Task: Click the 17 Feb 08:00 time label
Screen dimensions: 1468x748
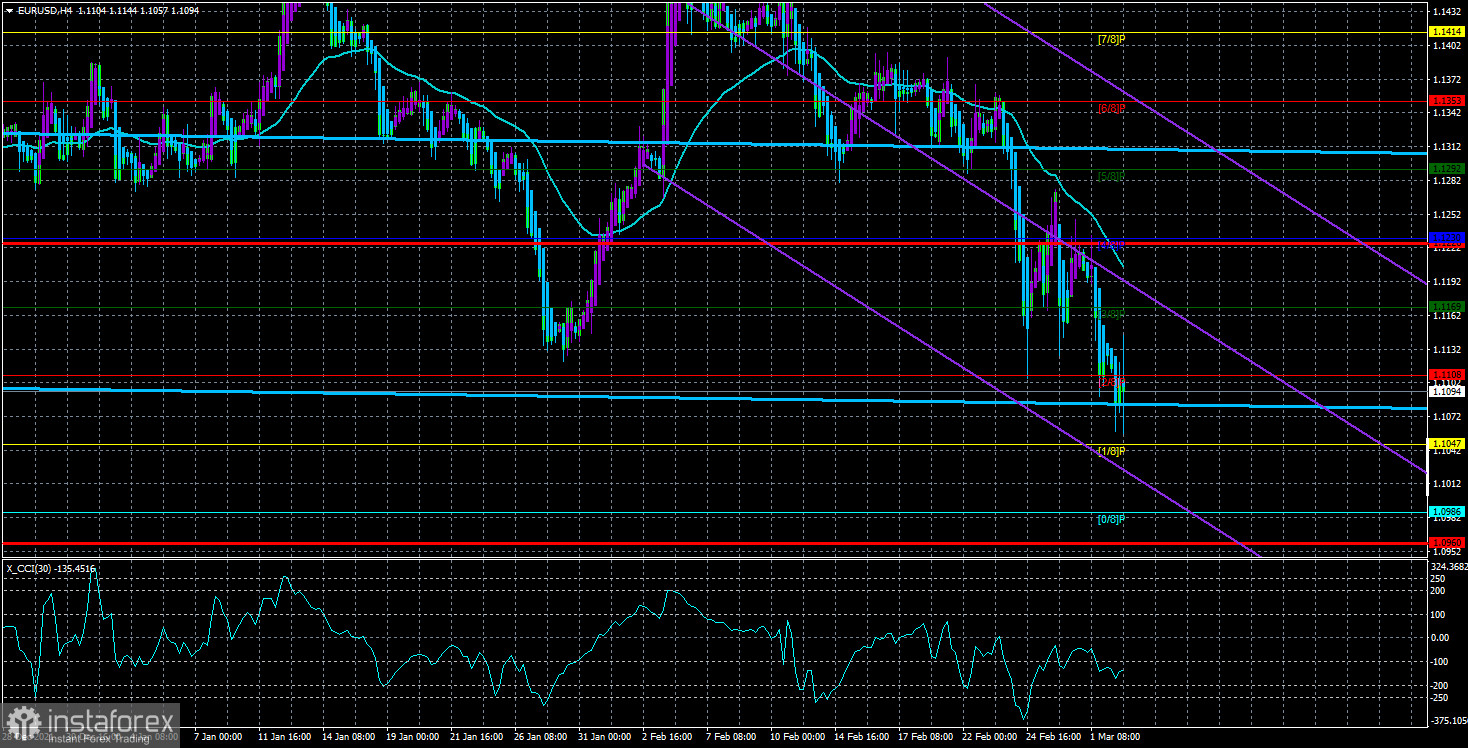Action: point(925,736)
